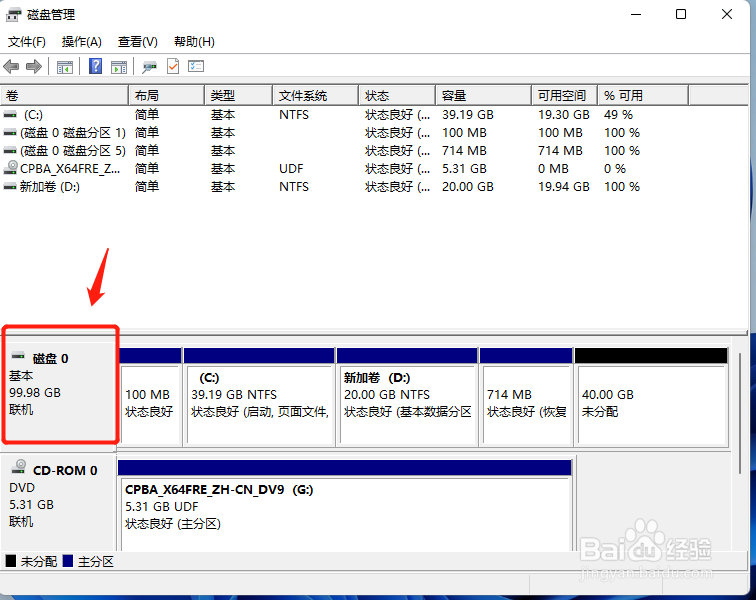This screenshot has height=600, width=756.
Task: Minimize the Disk Management window
Action: (636, 14)
